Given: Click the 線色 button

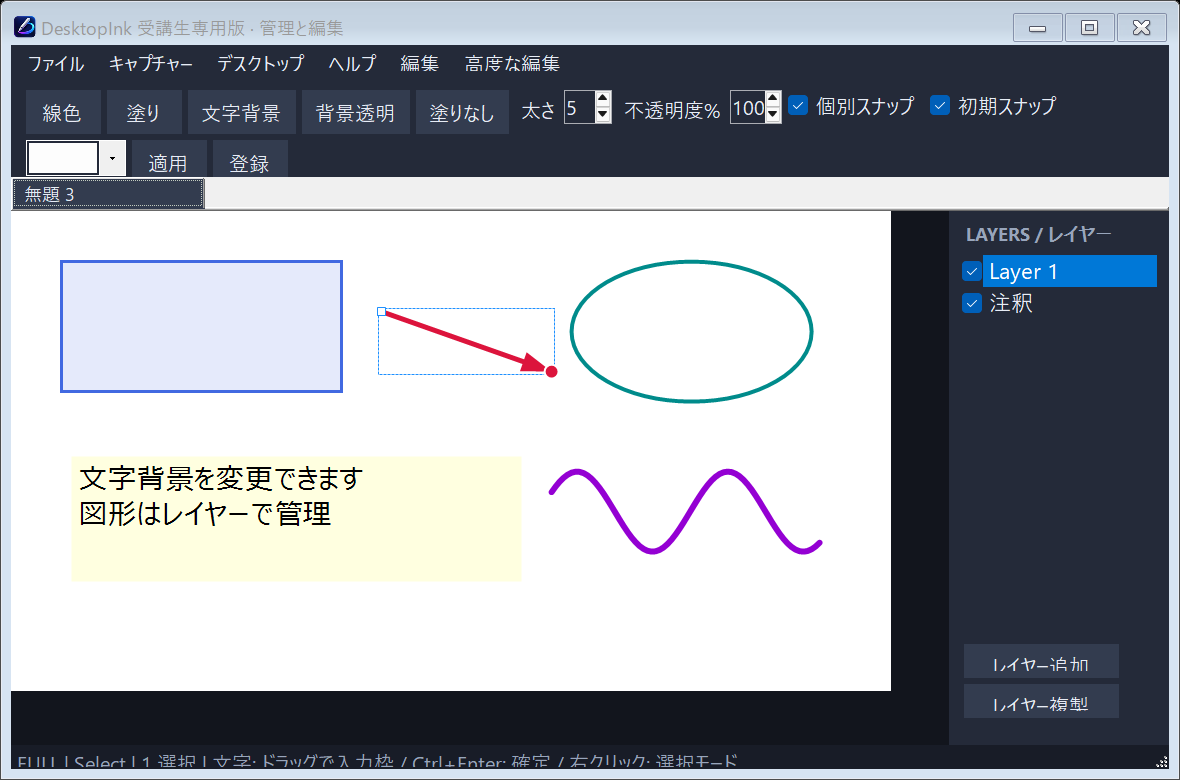Looking at the screenshot, I should tap(62, 112).
